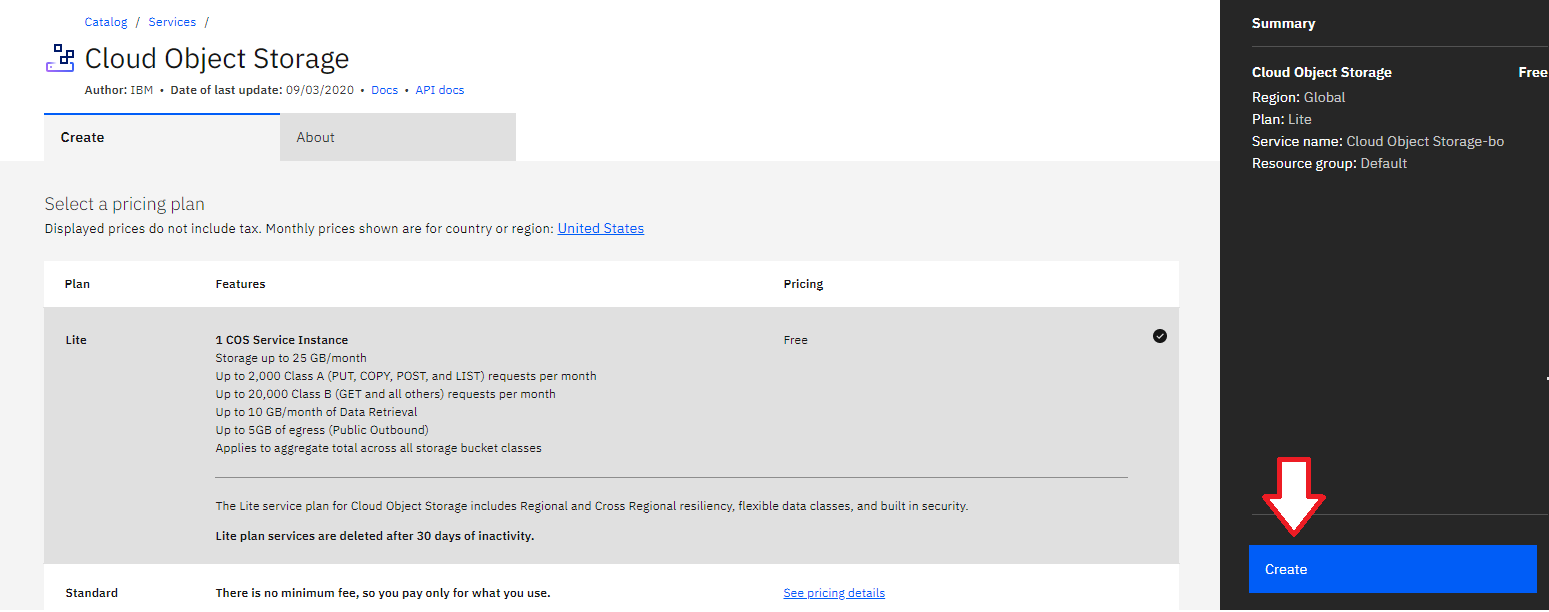Select the Create tab
The image size is (1549, 612).
coord(161,138)
